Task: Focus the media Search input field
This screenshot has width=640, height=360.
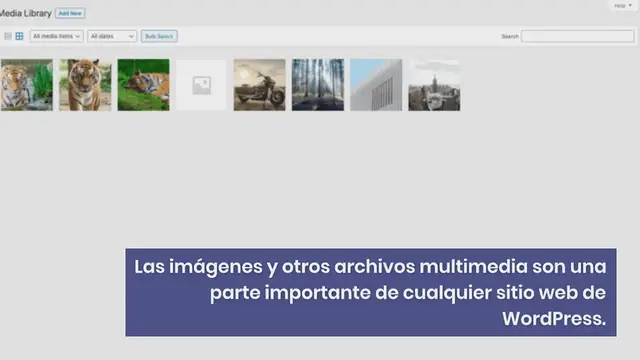Action: pos(578,36)
